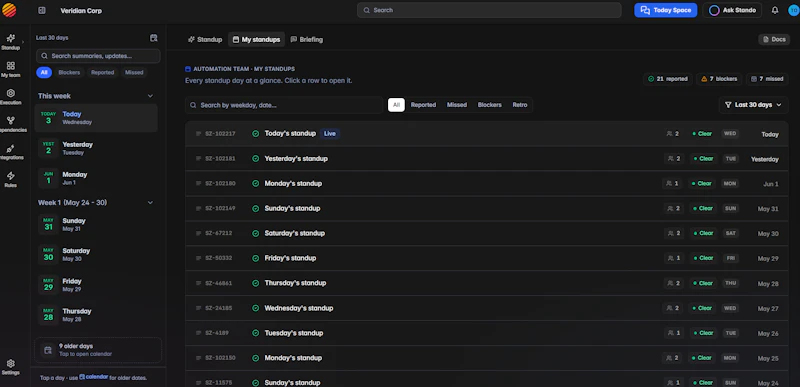The height and width of the screenshot is (387, 800).
Task: Follow the calendar link in the footer hint
Action: tap(93, 377)
